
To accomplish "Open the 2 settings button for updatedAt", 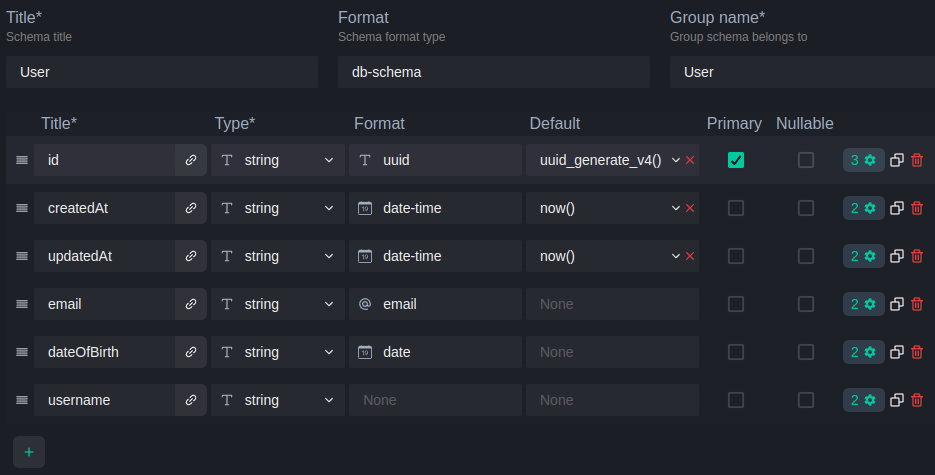I will pos(863,256).
